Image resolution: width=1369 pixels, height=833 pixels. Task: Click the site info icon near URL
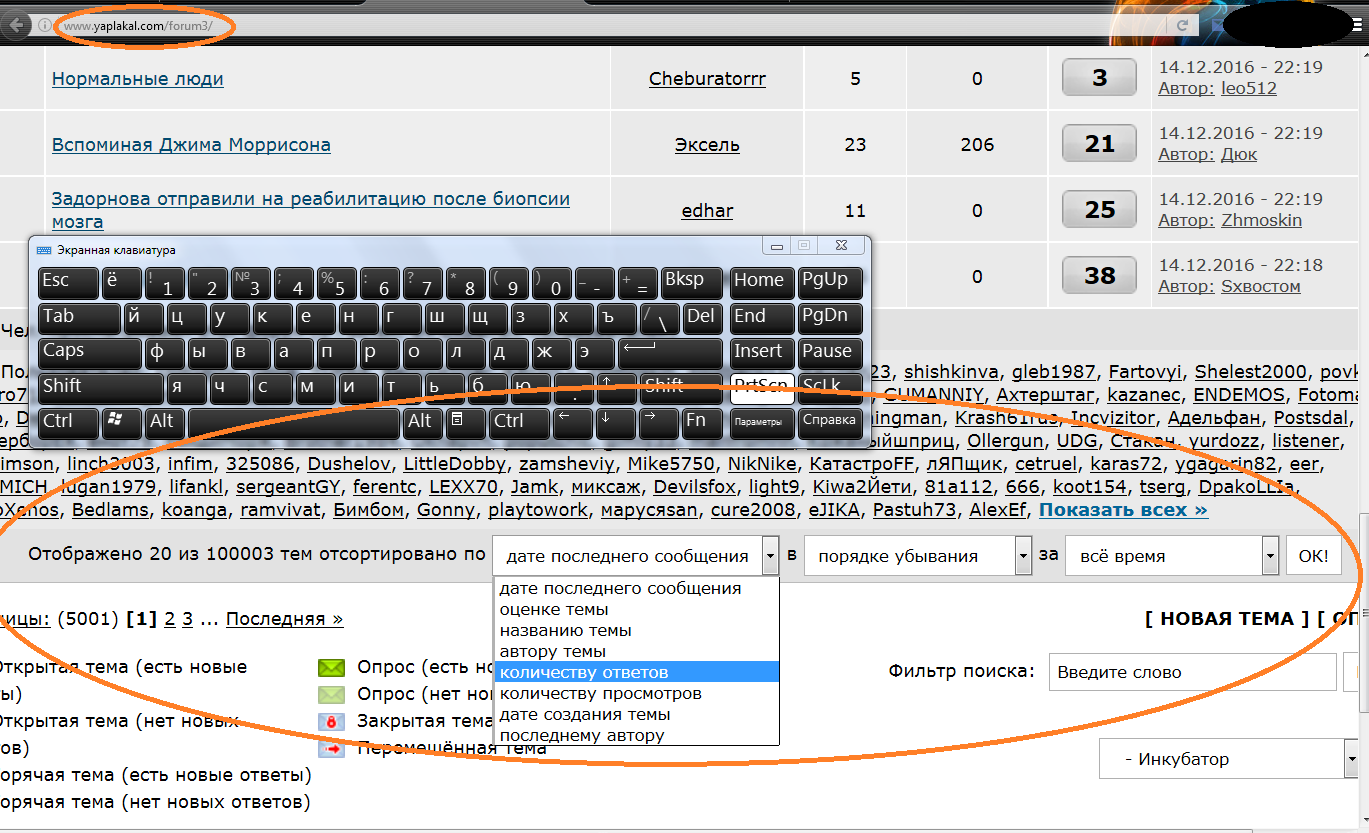[45, 25]
